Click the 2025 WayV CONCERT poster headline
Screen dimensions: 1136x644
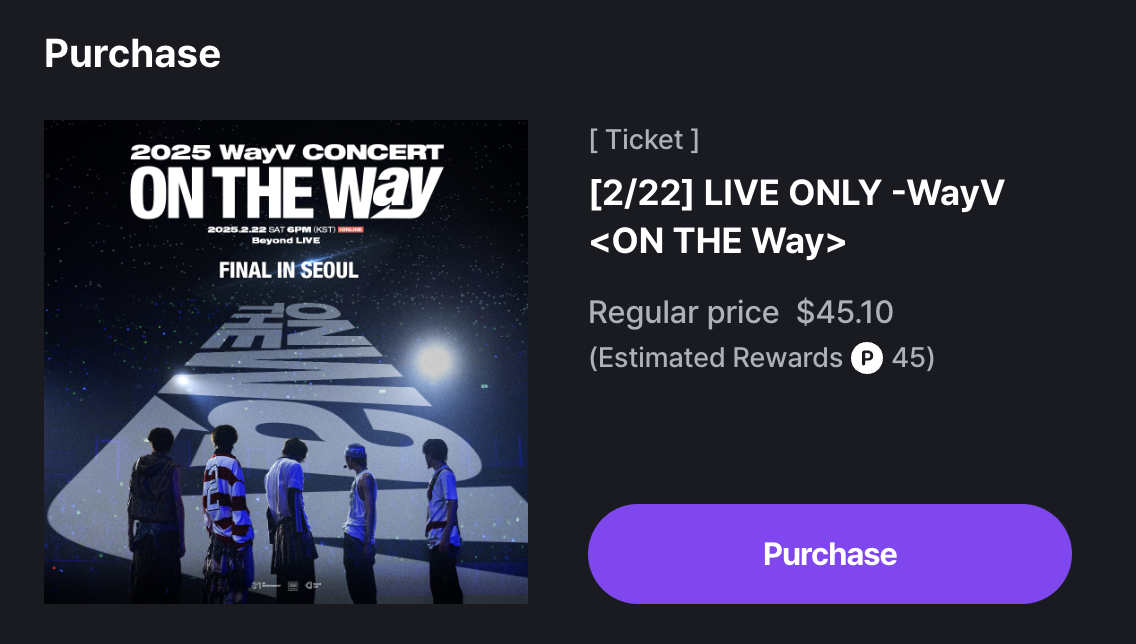pyautogui.click(x=286, y=153)
